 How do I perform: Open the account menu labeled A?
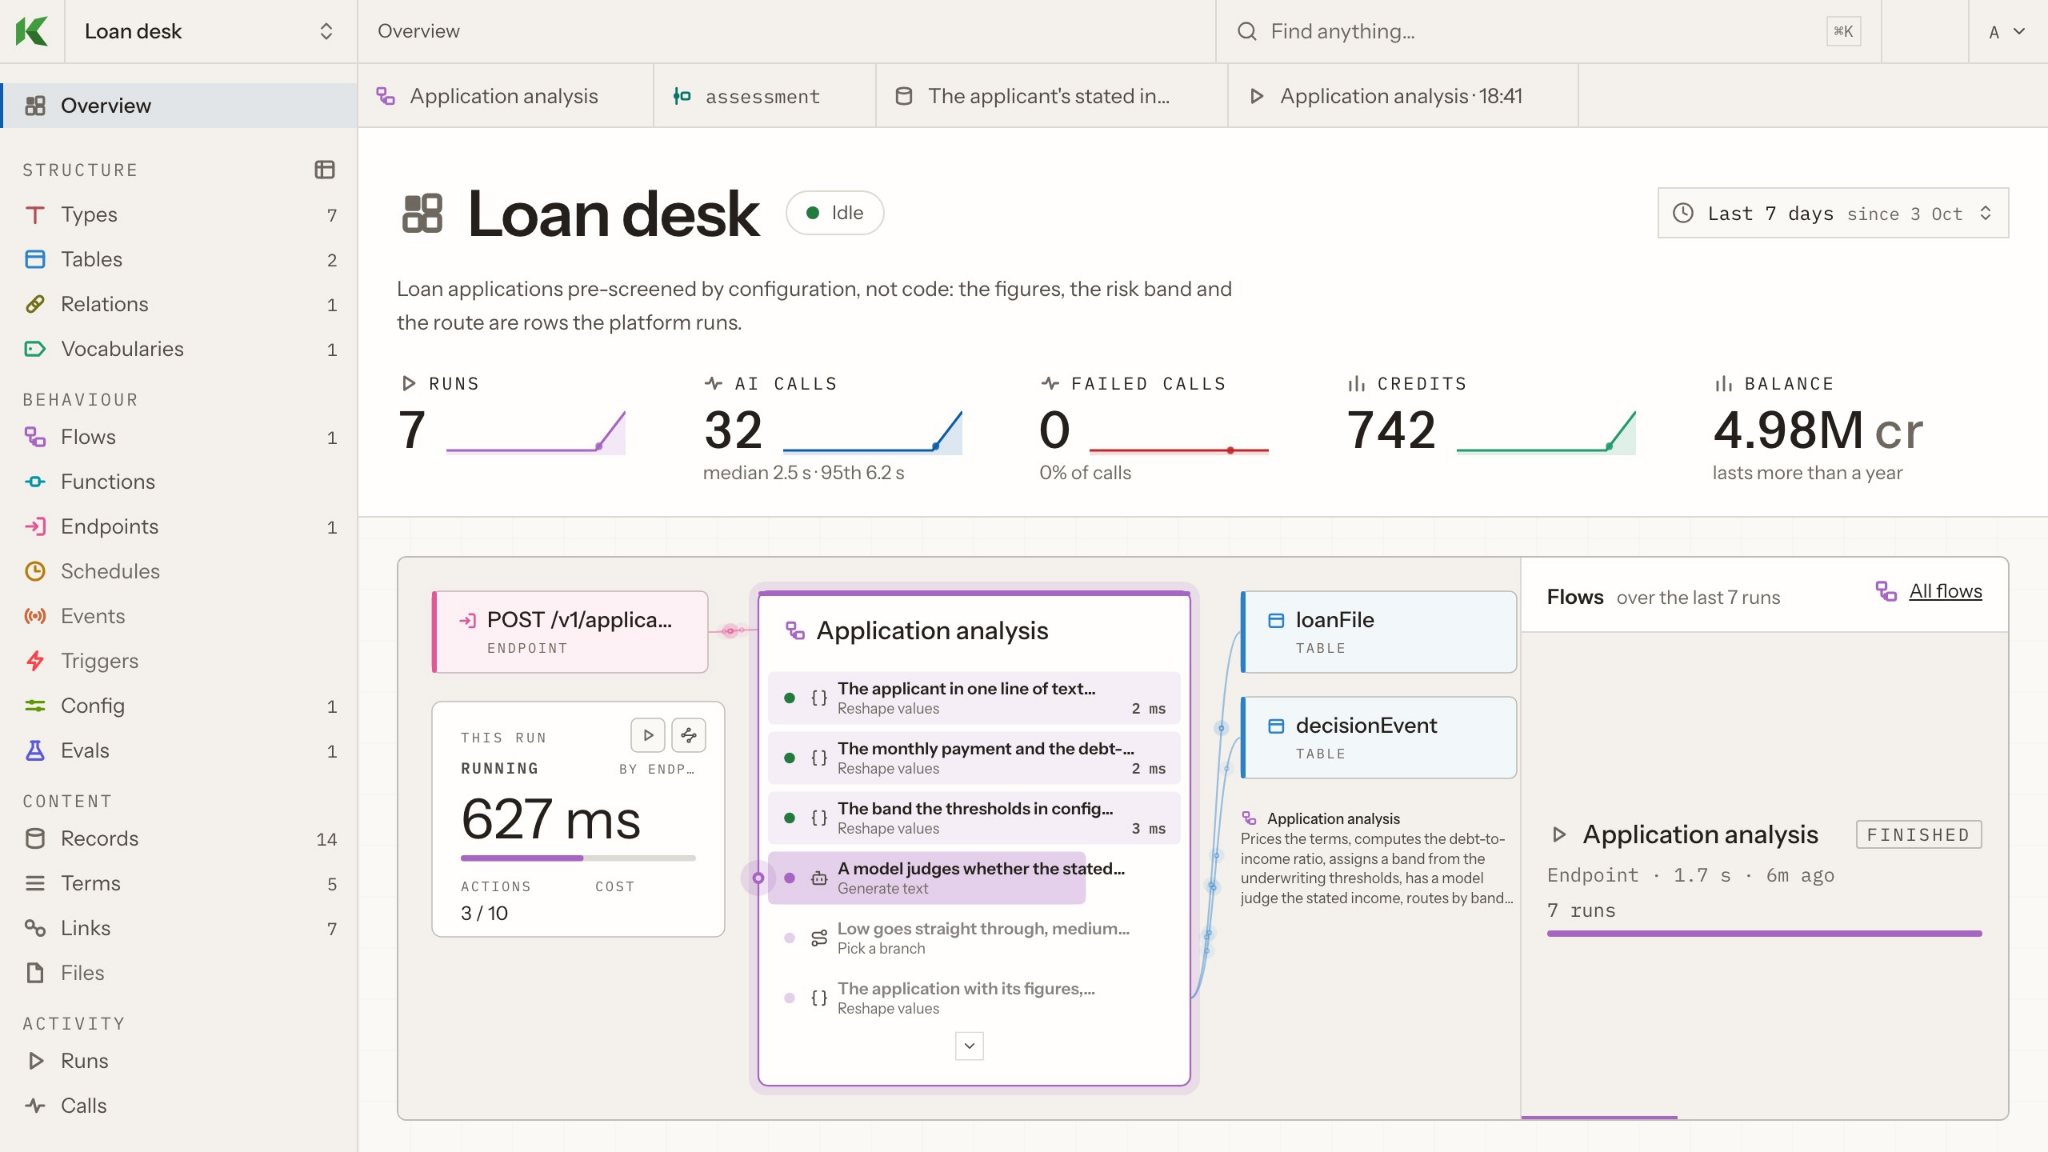click(x=2007, y=32)
